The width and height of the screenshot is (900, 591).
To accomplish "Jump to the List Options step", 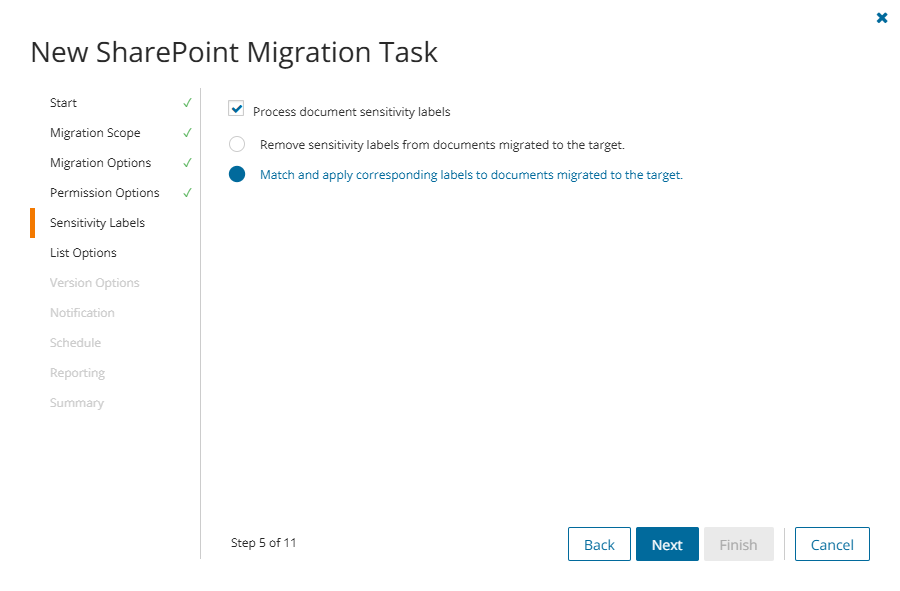I will point(83,253).
